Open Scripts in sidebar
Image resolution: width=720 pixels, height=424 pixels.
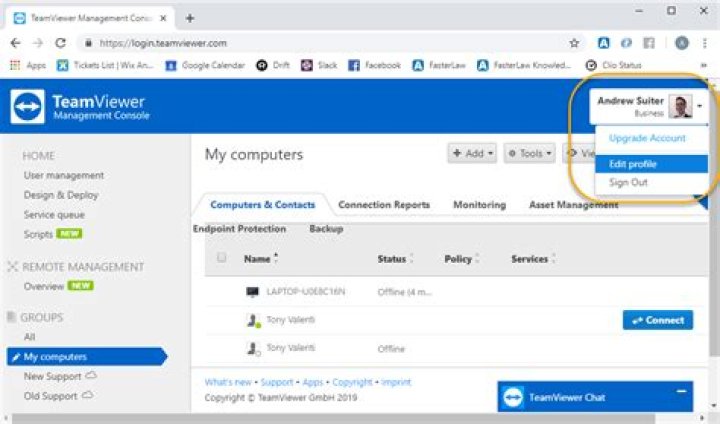(x=39, y=234)
